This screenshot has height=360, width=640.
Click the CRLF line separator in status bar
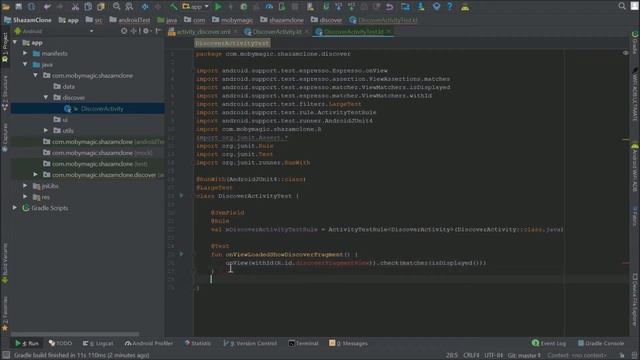471,355
